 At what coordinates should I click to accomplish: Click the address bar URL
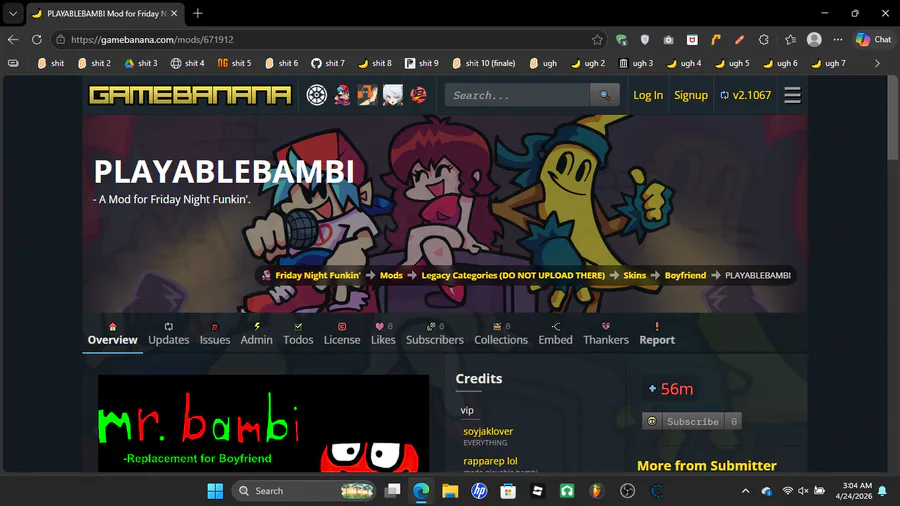(152, 40)
